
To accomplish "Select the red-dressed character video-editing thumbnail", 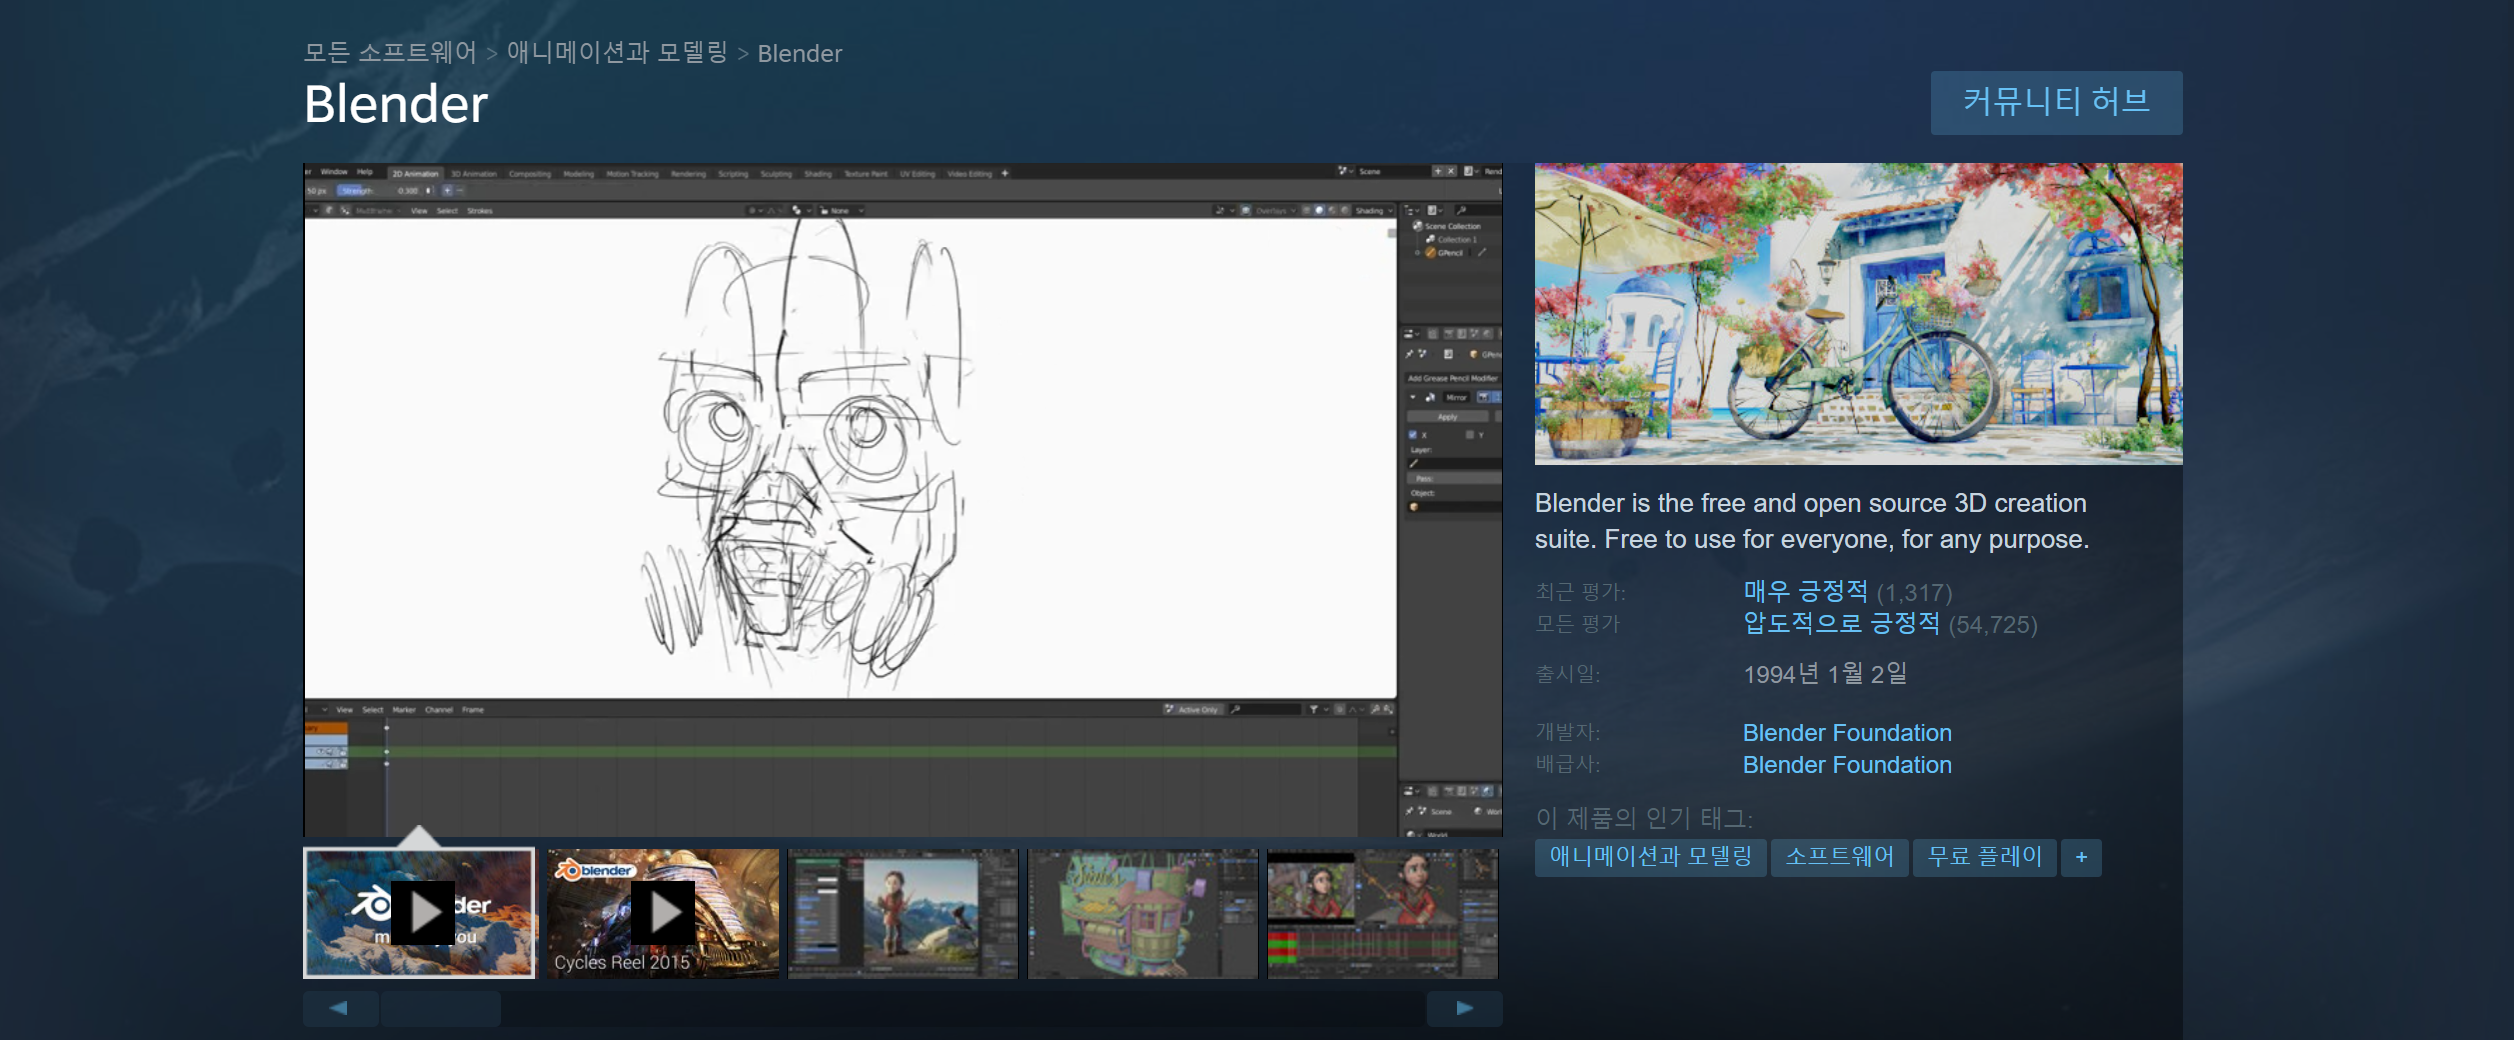I will [1383, 913].
